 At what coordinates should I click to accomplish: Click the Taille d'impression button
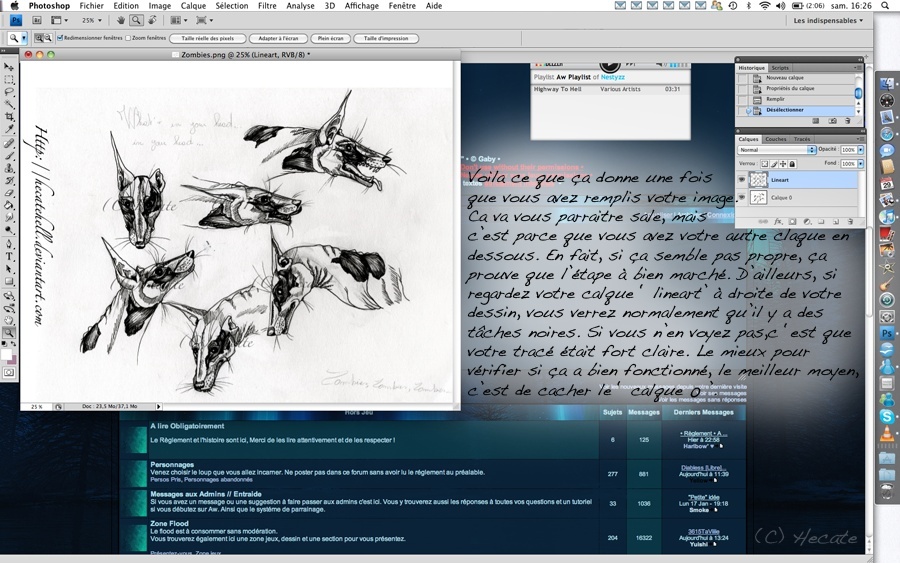386,38
